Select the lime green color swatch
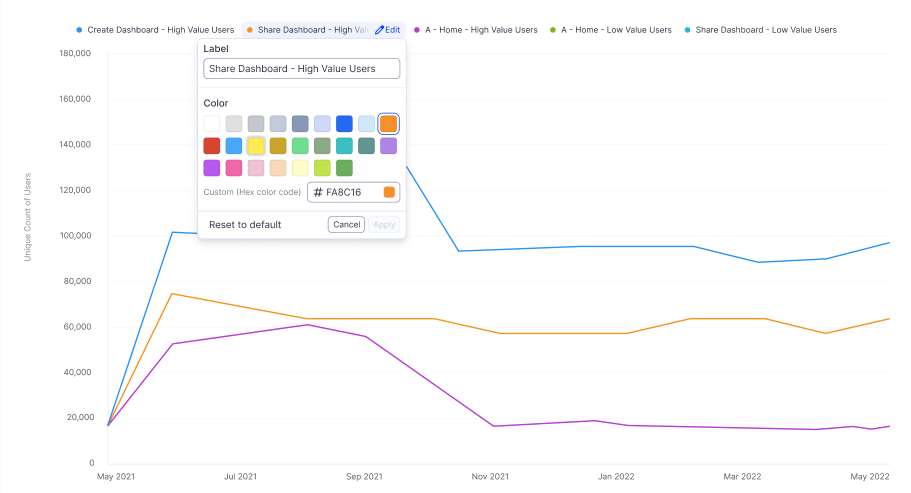 click(322, 168)
